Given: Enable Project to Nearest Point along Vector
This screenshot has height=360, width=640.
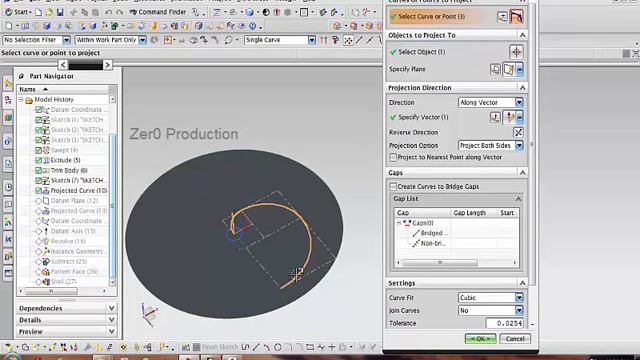Looking at the screenshot, I should click(393, 157).
